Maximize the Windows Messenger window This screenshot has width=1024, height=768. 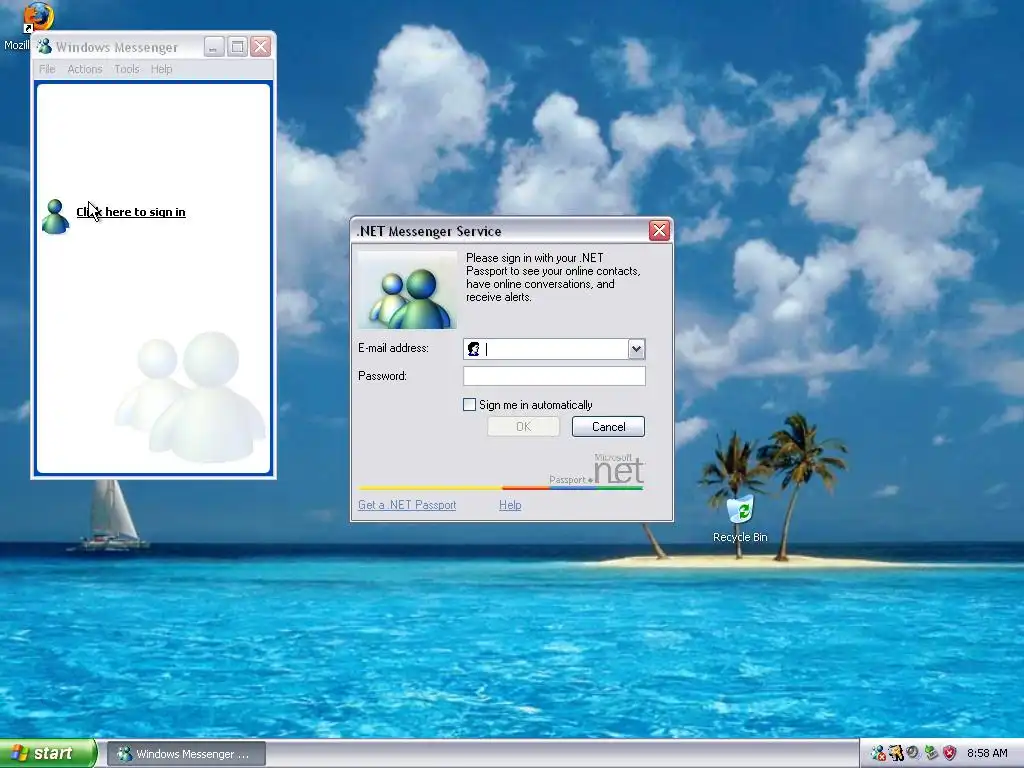coord(237,46)
